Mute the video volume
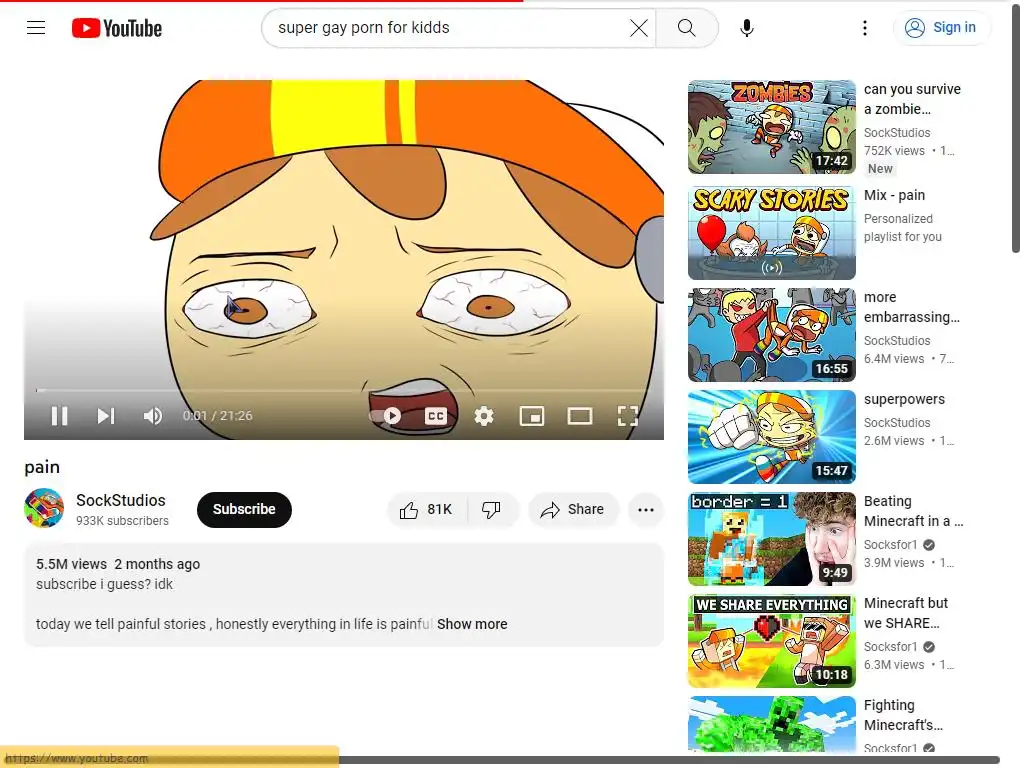 tap(153, 416)
